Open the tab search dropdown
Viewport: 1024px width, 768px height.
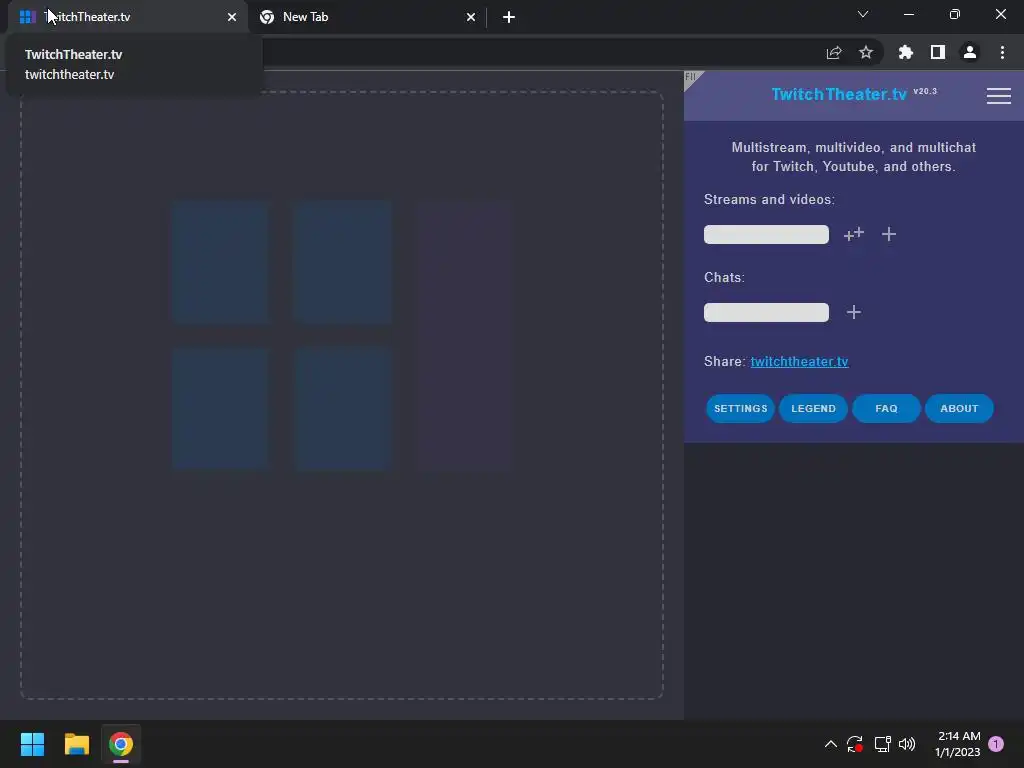click(863, 14)
